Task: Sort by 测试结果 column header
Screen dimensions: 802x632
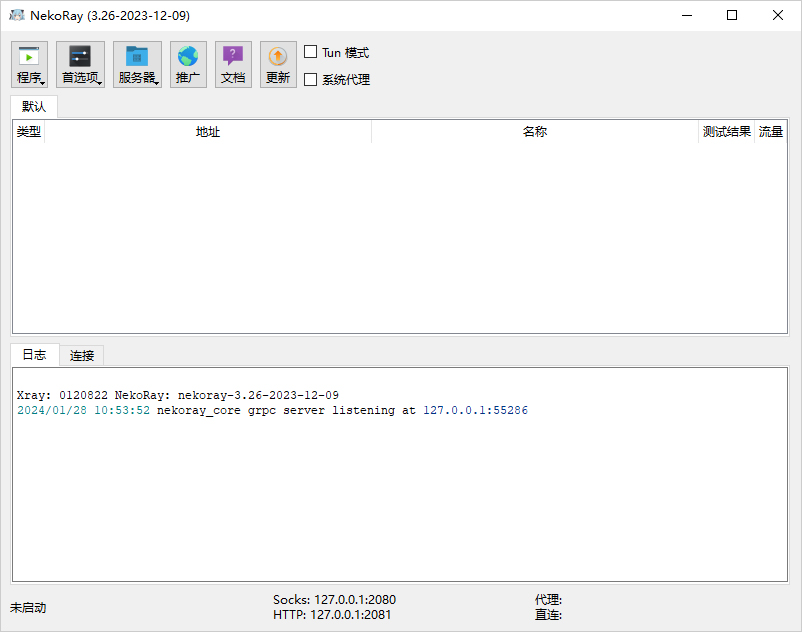Action: (x=726, y=132)
